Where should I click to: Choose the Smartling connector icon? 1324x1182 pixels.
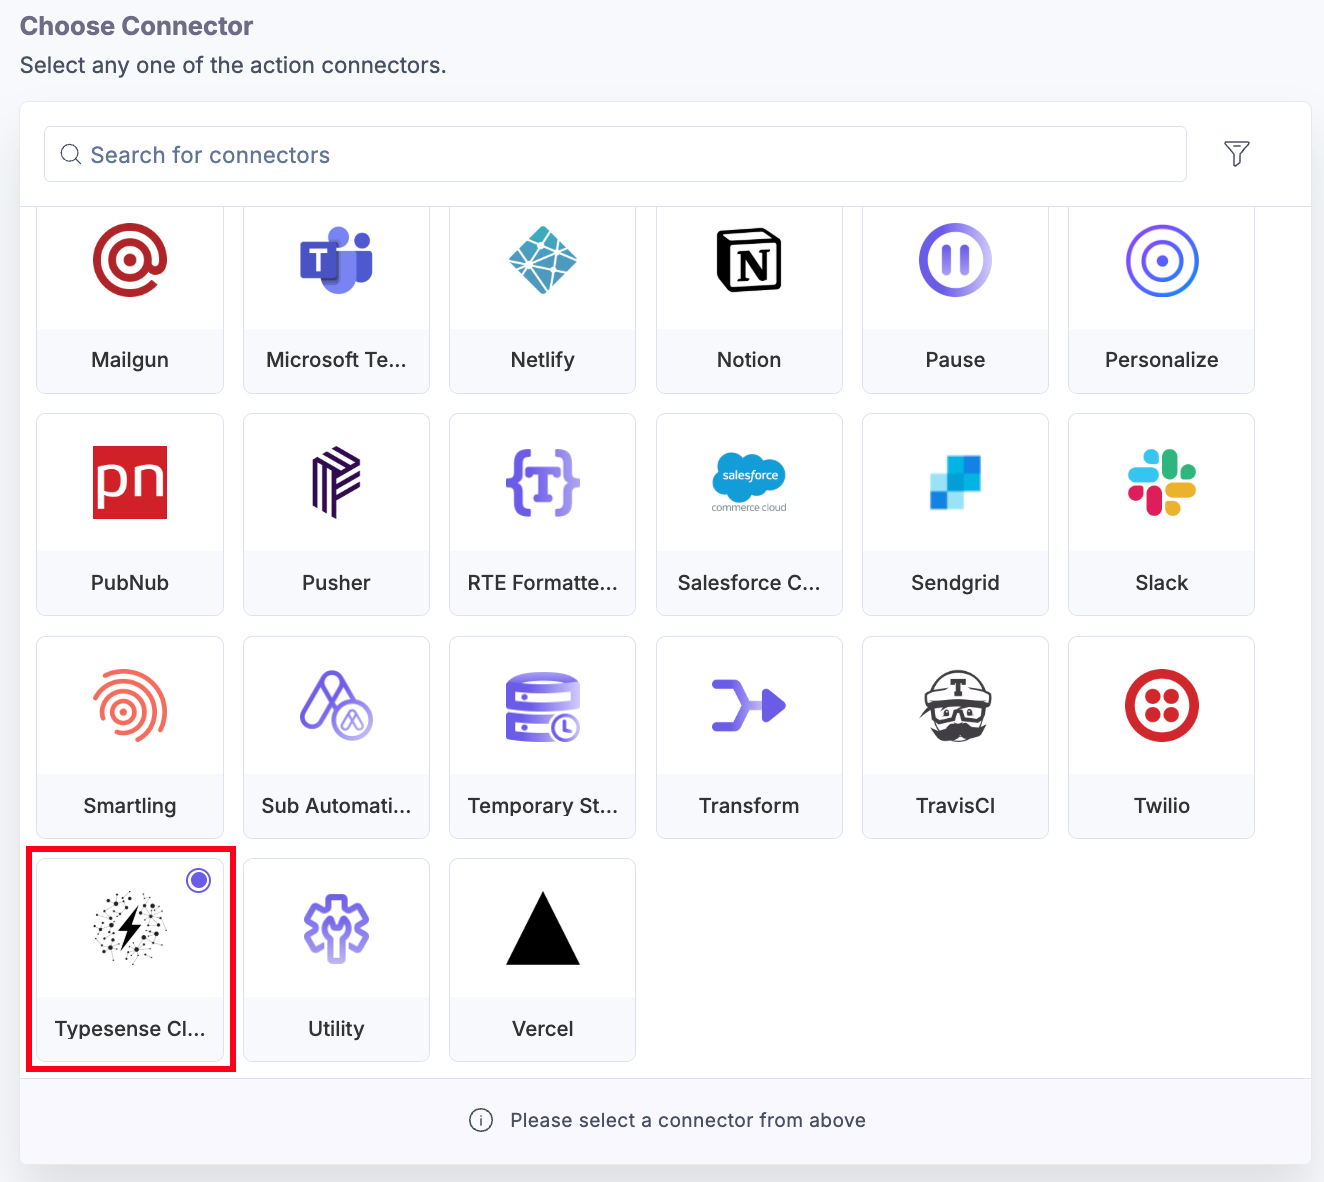tap(130, 705)
